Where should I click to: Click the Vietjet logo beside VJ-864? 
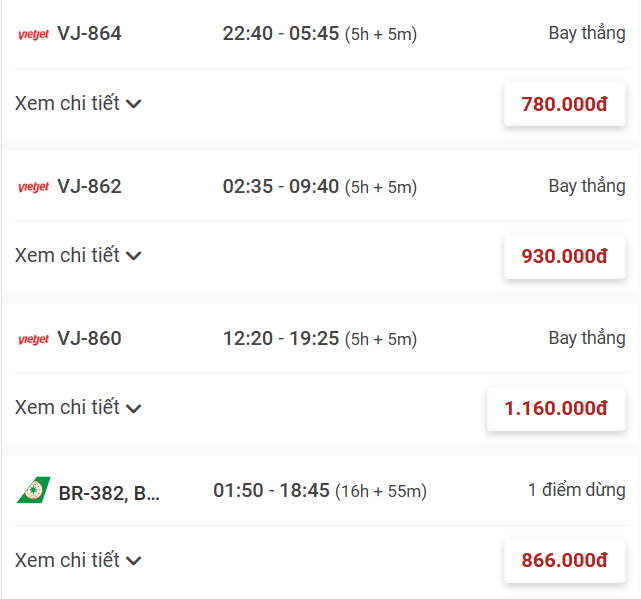[34, 35]
